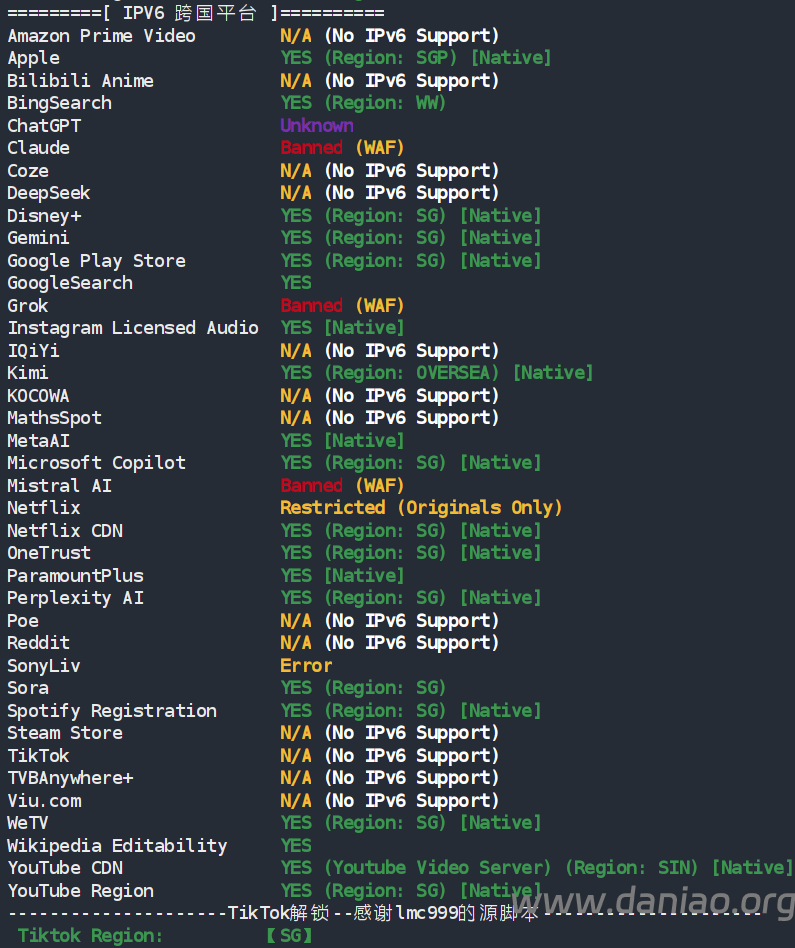The width and height of the screenshot is (795, 948).
Task: Select the 'KOCOWA' entry
Action: click(38, 396)
